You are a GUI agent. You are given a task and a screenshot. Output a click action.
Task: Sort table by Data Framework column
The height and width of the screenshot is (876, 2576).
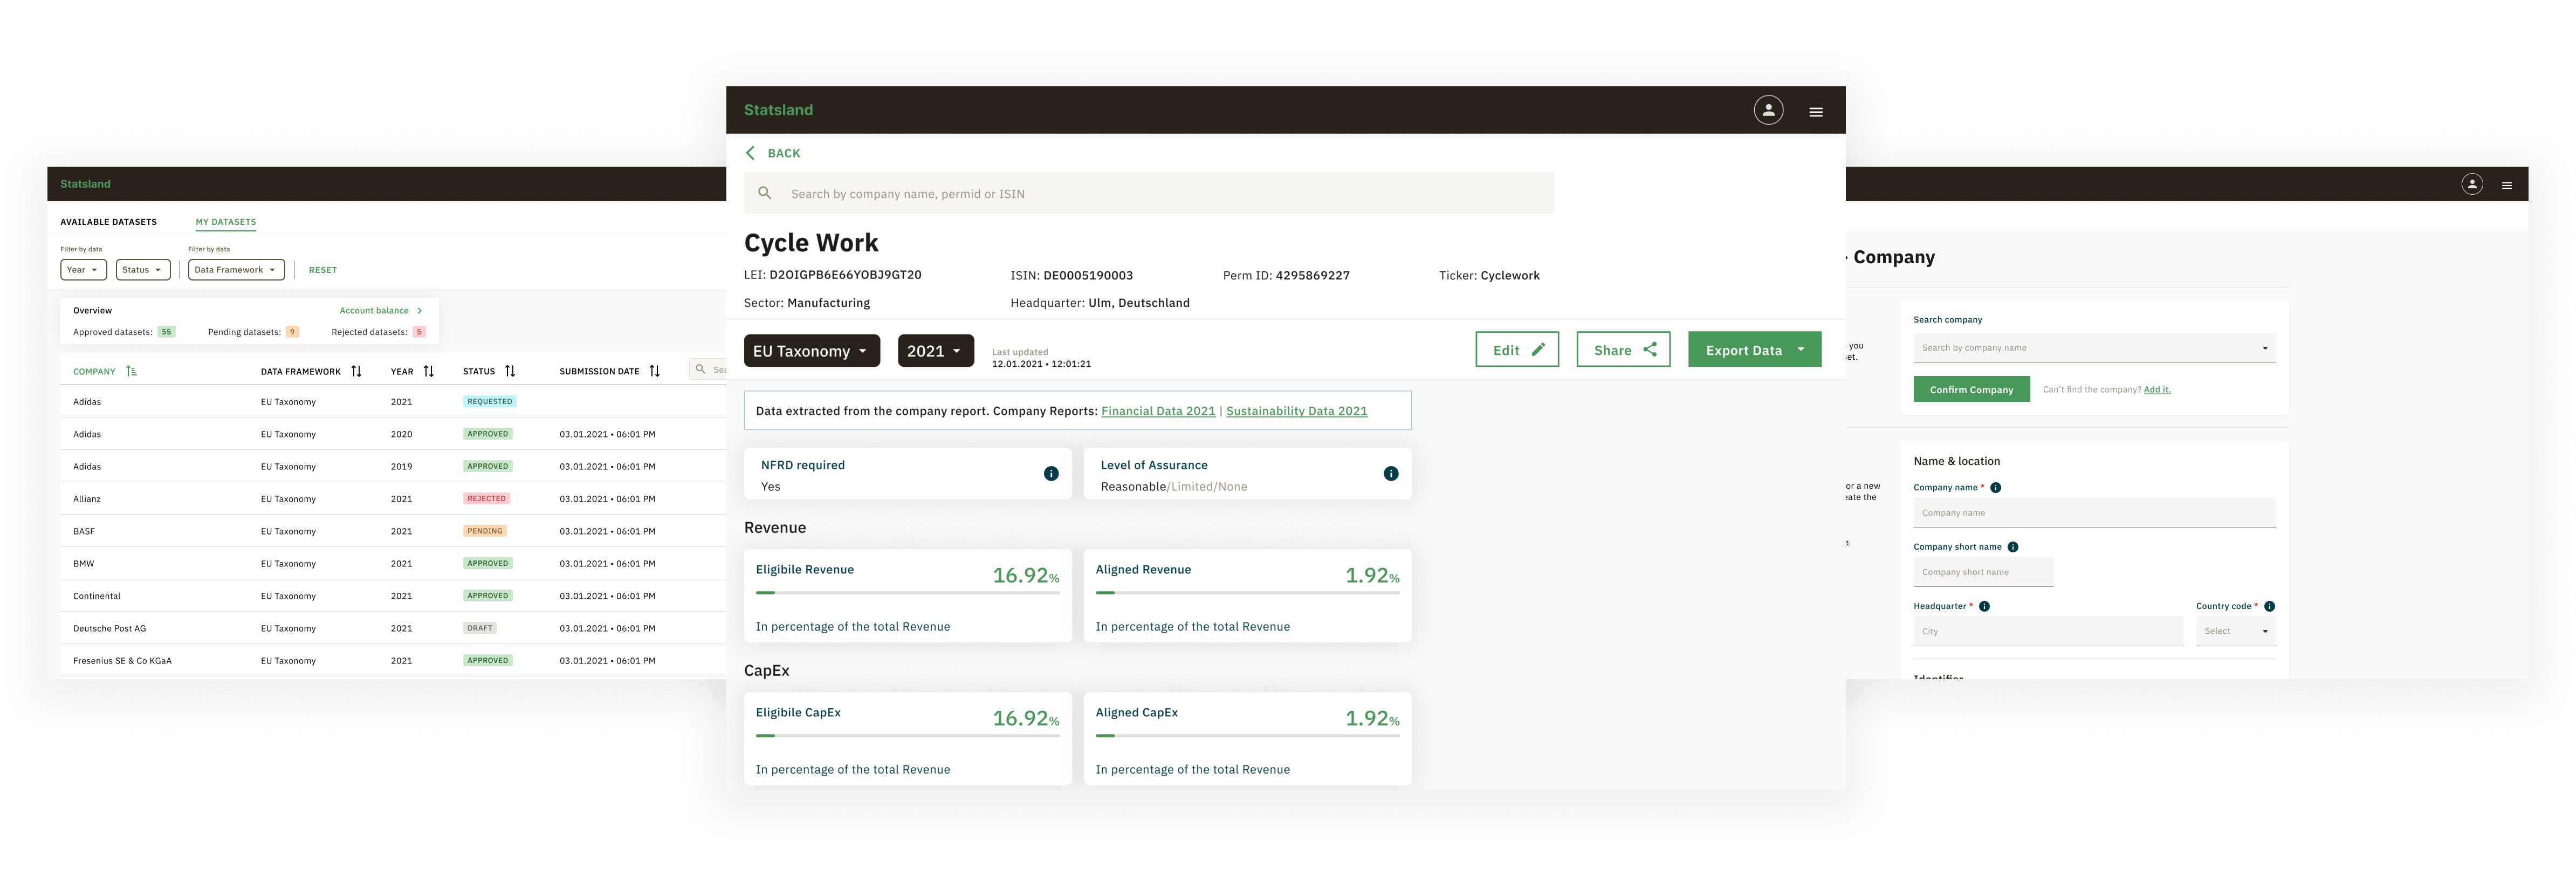point(356,371)
